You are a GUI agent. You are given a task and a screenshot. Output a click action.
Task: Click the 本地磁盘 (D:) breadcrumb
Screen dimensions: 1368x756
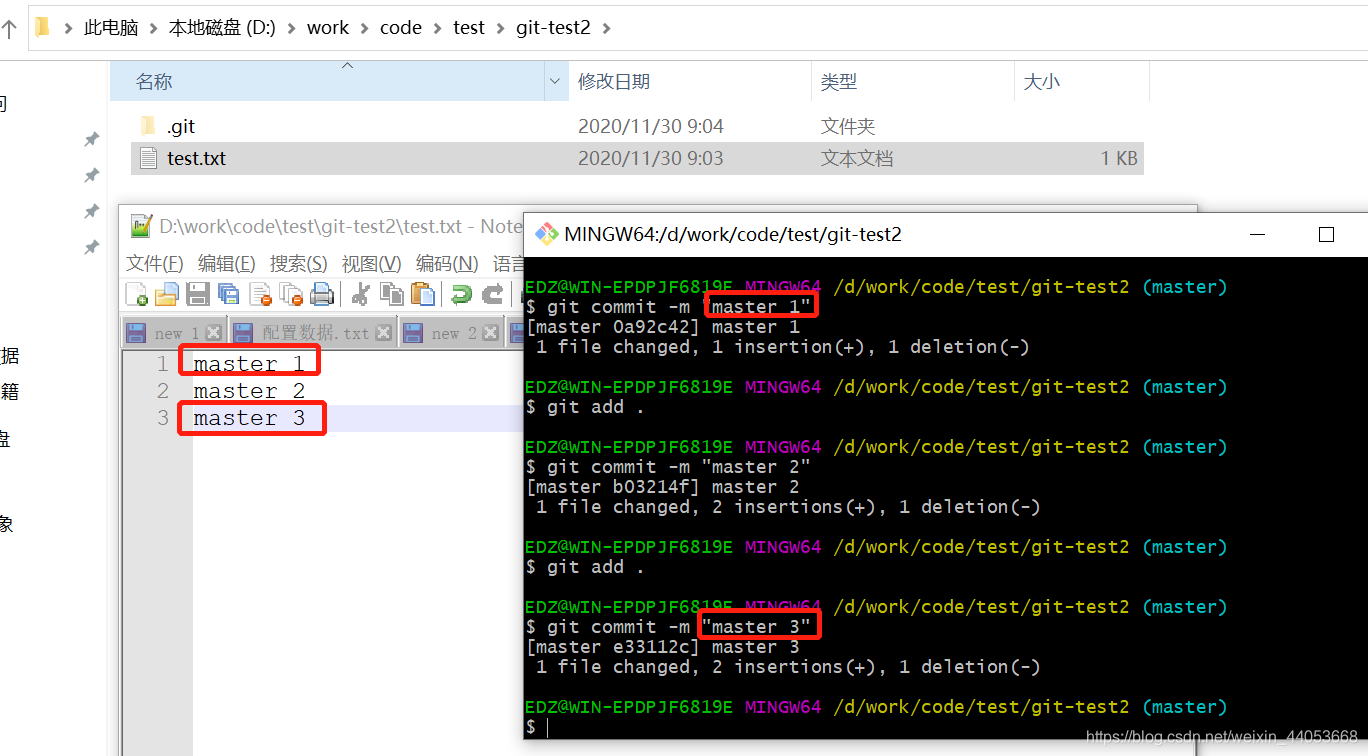coord(222,28)
